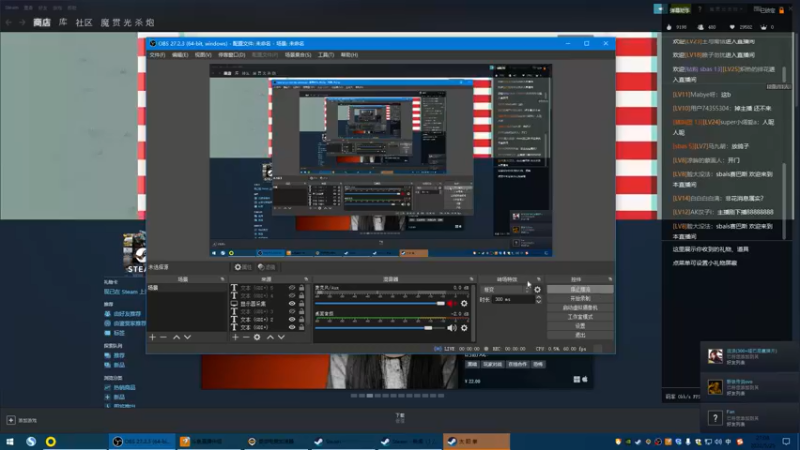Open OBS Scene Collection menu
Screen dimensions: 800x450
pyautogui.click(x=298, y=55)
